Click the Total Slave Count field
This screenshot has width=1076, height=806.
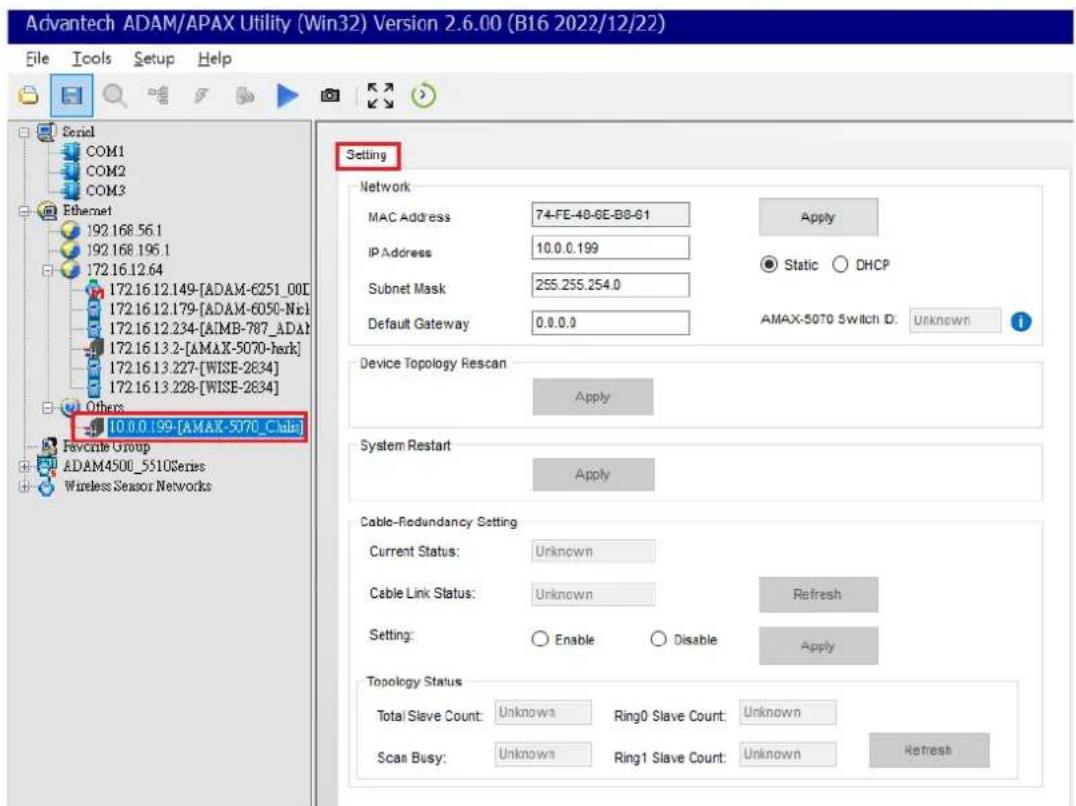point(543,713)
